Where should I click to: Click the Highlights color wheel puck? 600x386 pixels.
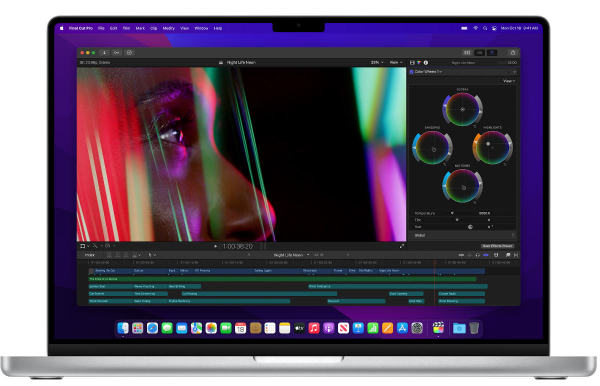click(488, 144)
